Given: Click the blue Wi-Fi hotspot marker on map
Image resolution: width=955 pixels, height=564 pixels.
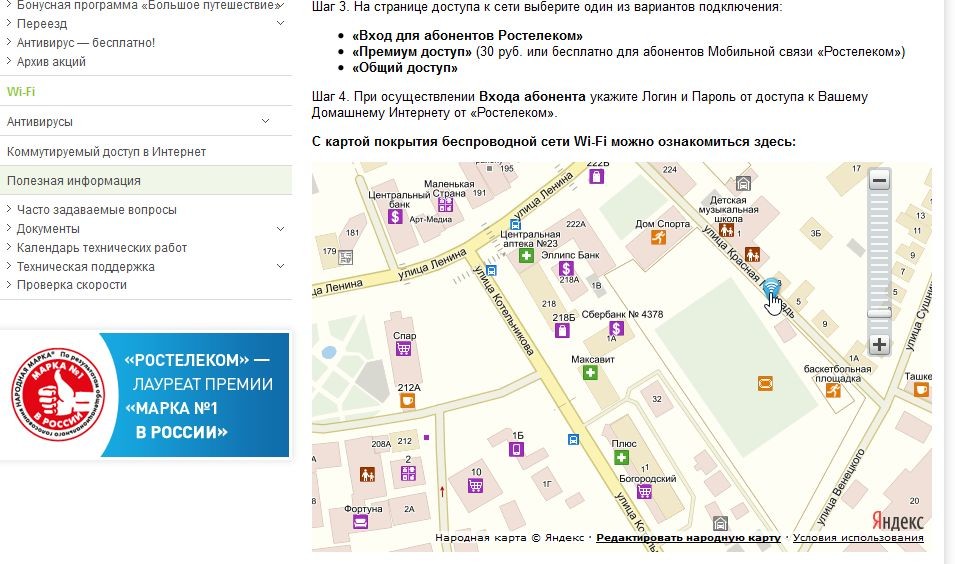Looking at the screenshot, I should coord(771,289).
